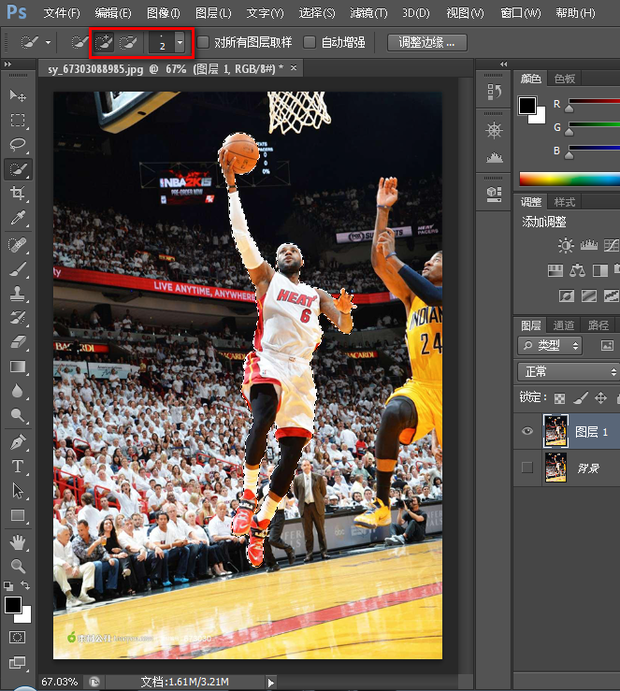Image resolution: width=620 pixels, height=691 pixels.
Task: Switch to the 色板 tab
Action: pos(564,79)
